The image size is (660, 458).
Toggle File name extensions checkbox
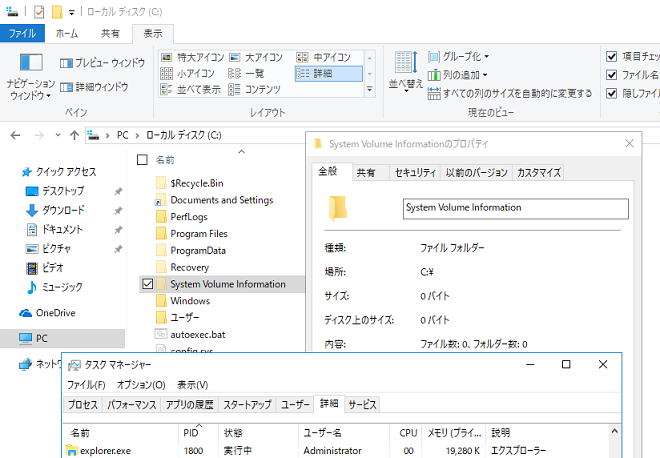pyautogui.click(x=612, y=75)
